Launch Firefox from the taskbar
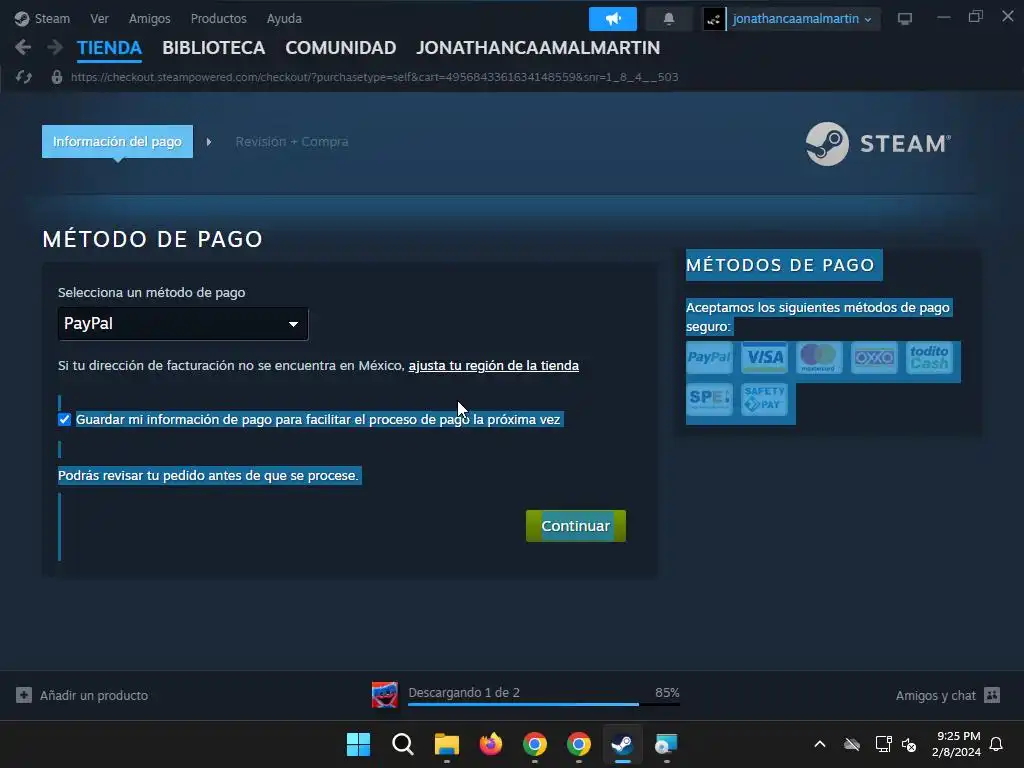 coord(490,744)
